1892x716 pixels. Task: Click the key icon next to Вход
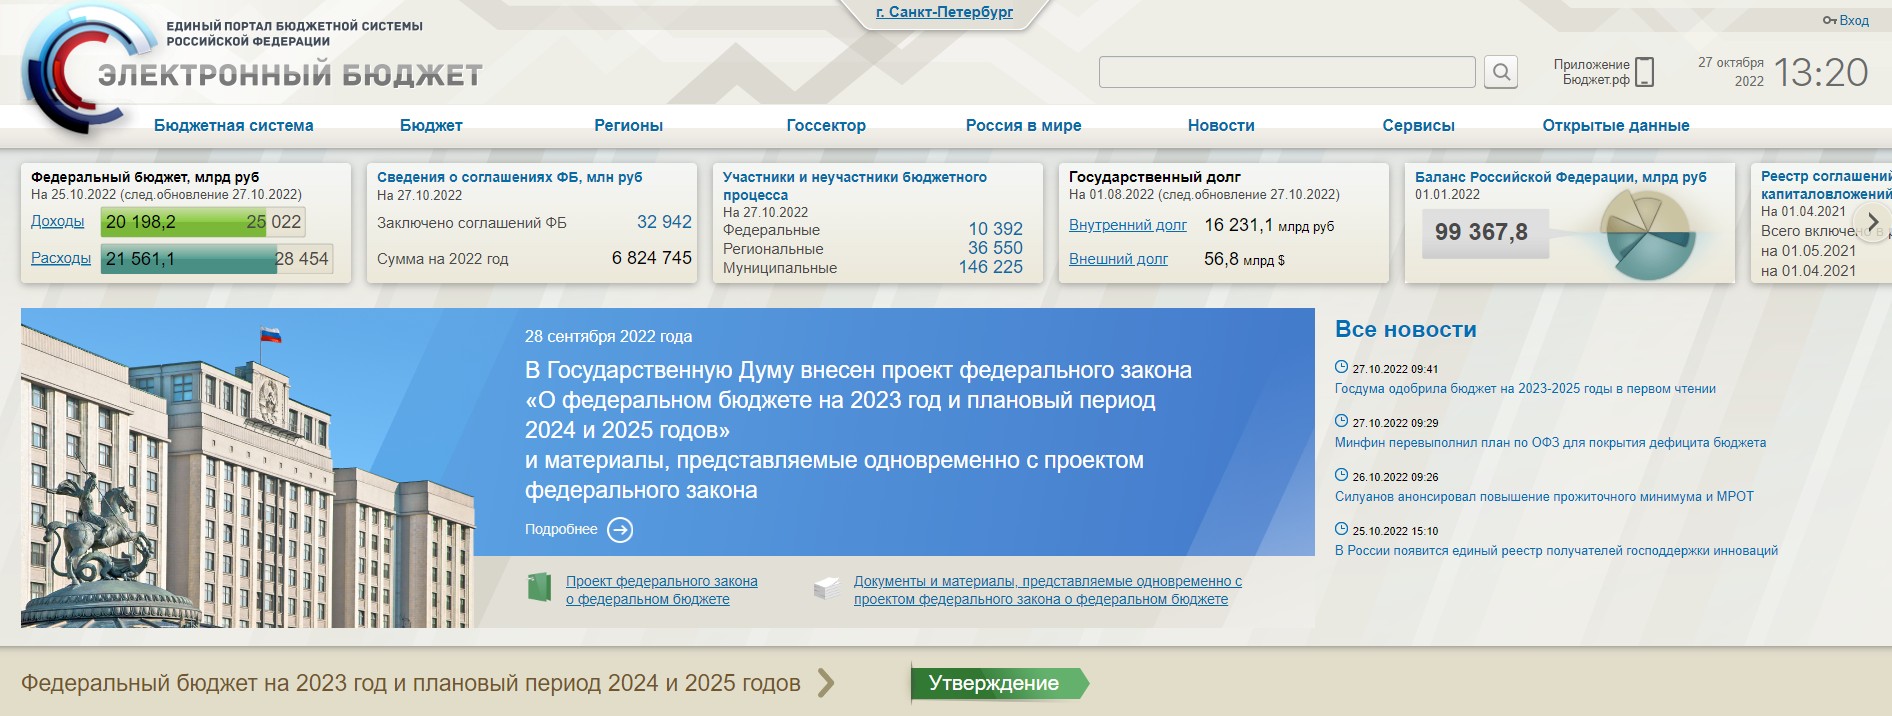(1829, 20)
